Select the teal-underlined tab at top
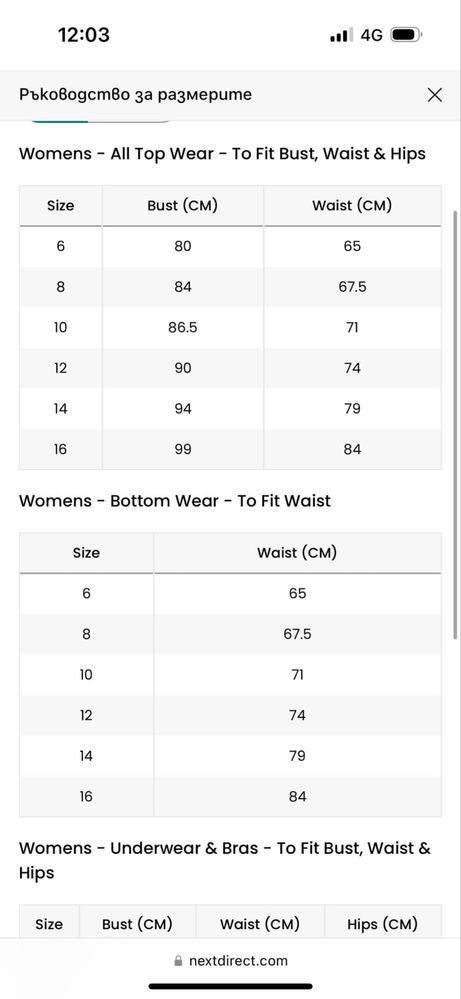The image size is (461, 999). click(x=59, y=120)
